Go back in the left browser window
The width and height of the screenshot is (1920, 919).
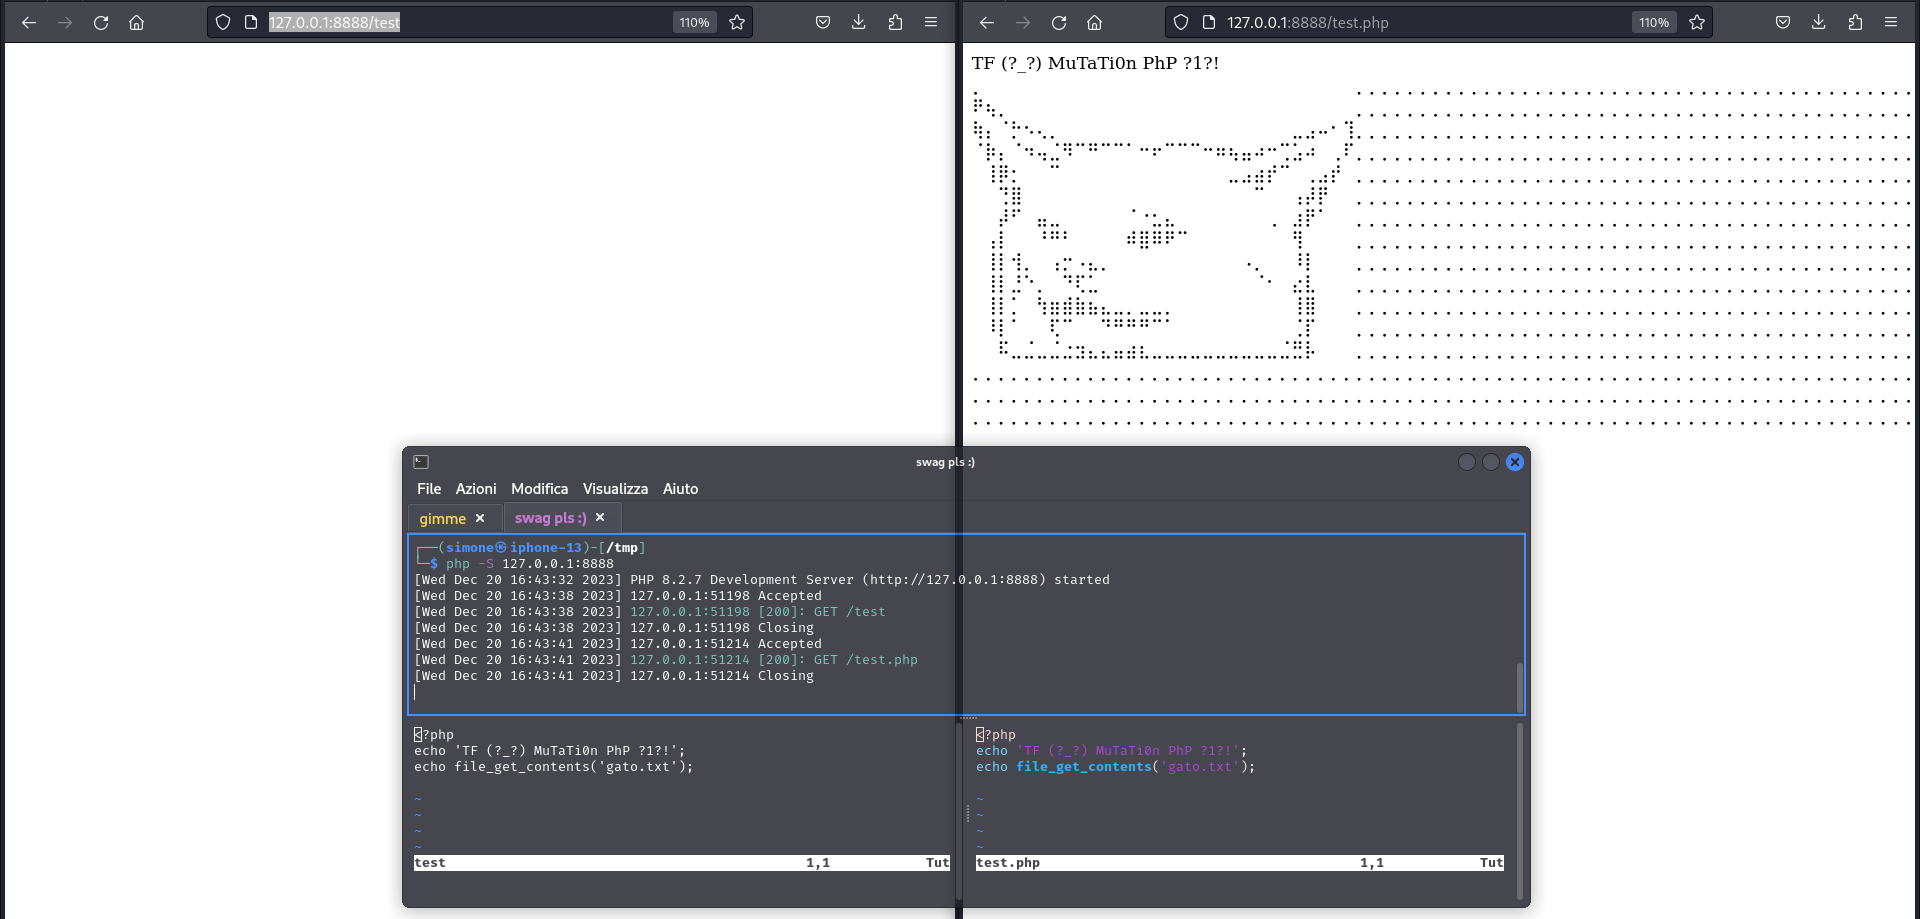[x=29, y=22]
